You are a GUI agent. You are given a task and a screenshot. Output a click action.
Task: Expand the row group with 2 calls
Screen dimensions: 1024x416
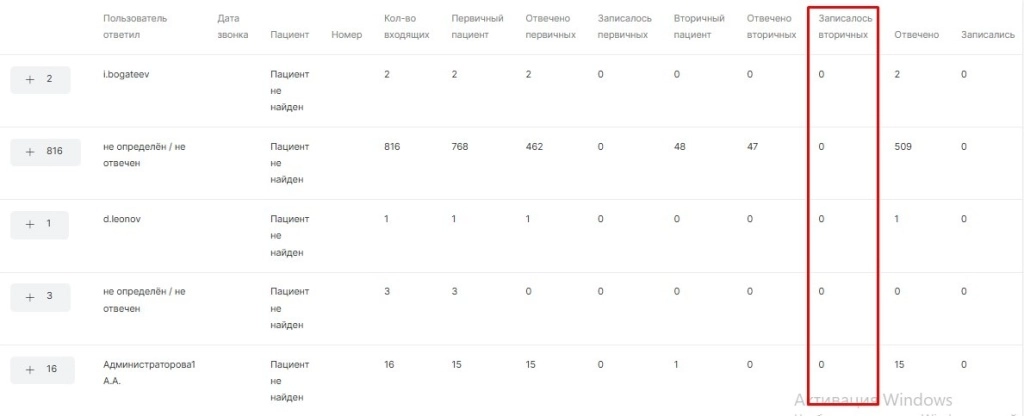[40, 79]
